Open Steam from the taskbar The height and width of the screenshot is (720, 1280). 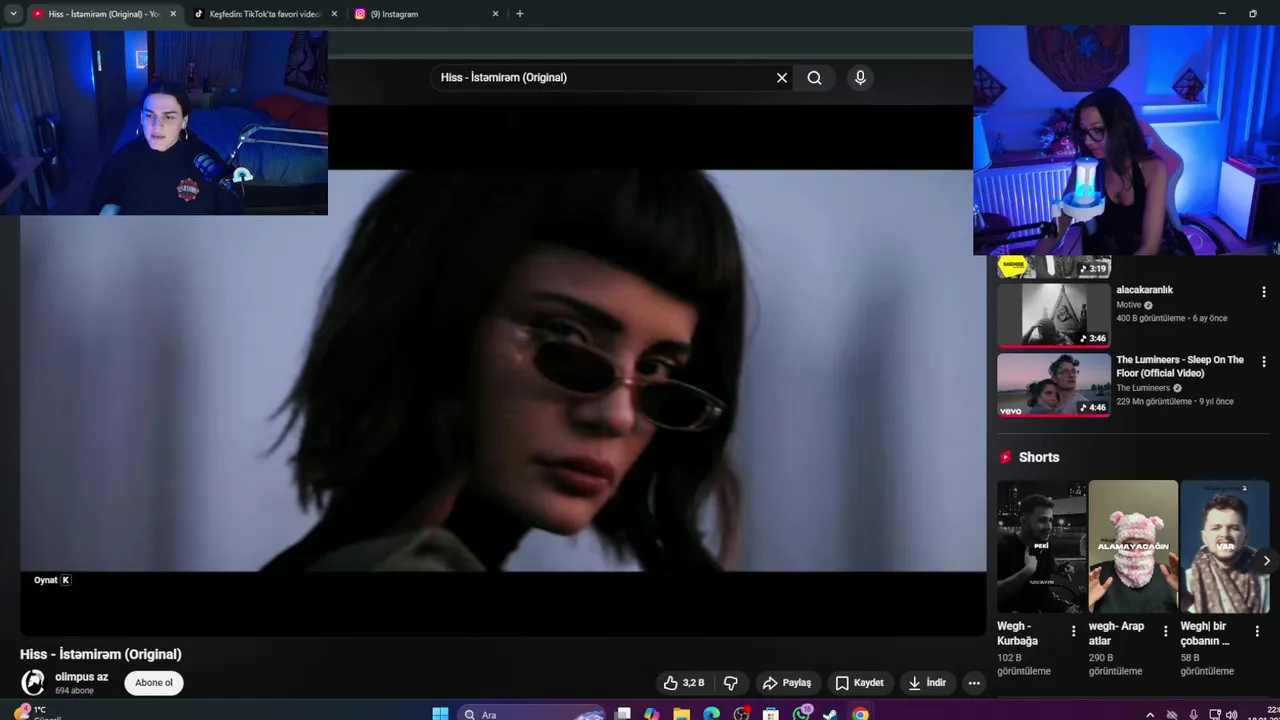(831, 714)
